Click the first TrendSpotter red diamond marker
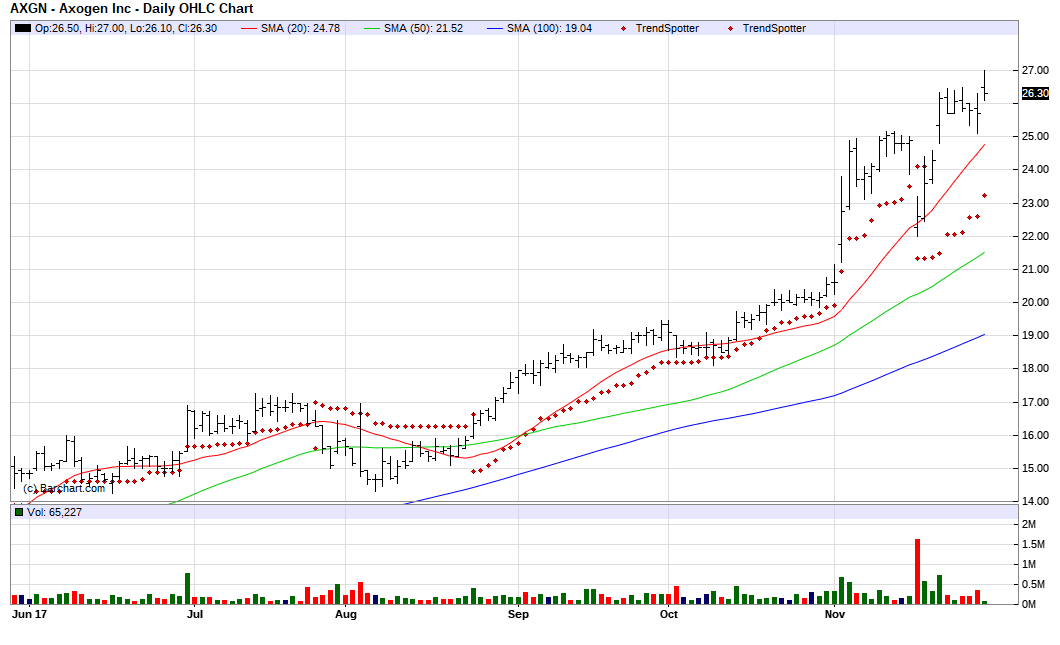This screenshot has width=1060, height=645. [623, 28]
